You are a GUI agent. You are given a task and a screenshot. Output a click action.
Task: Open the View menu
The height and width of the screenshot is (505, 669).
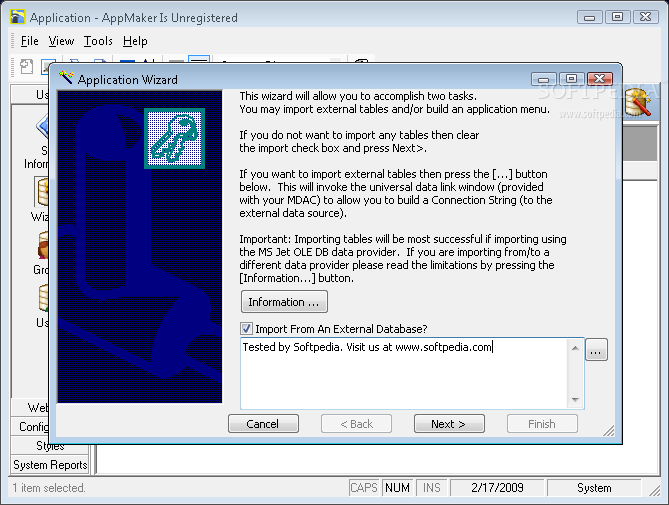61,41
